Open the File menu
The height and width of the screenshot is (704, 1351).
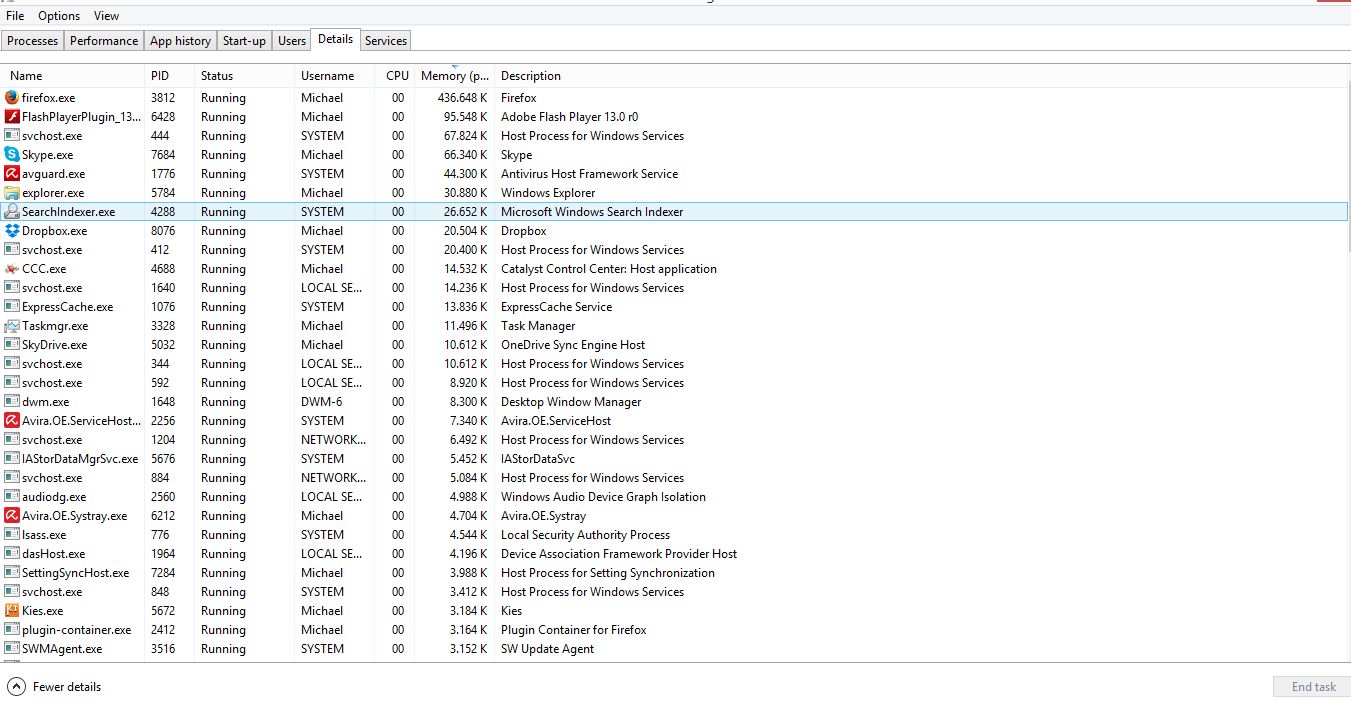pyautogui.click(x=15, y=16)
